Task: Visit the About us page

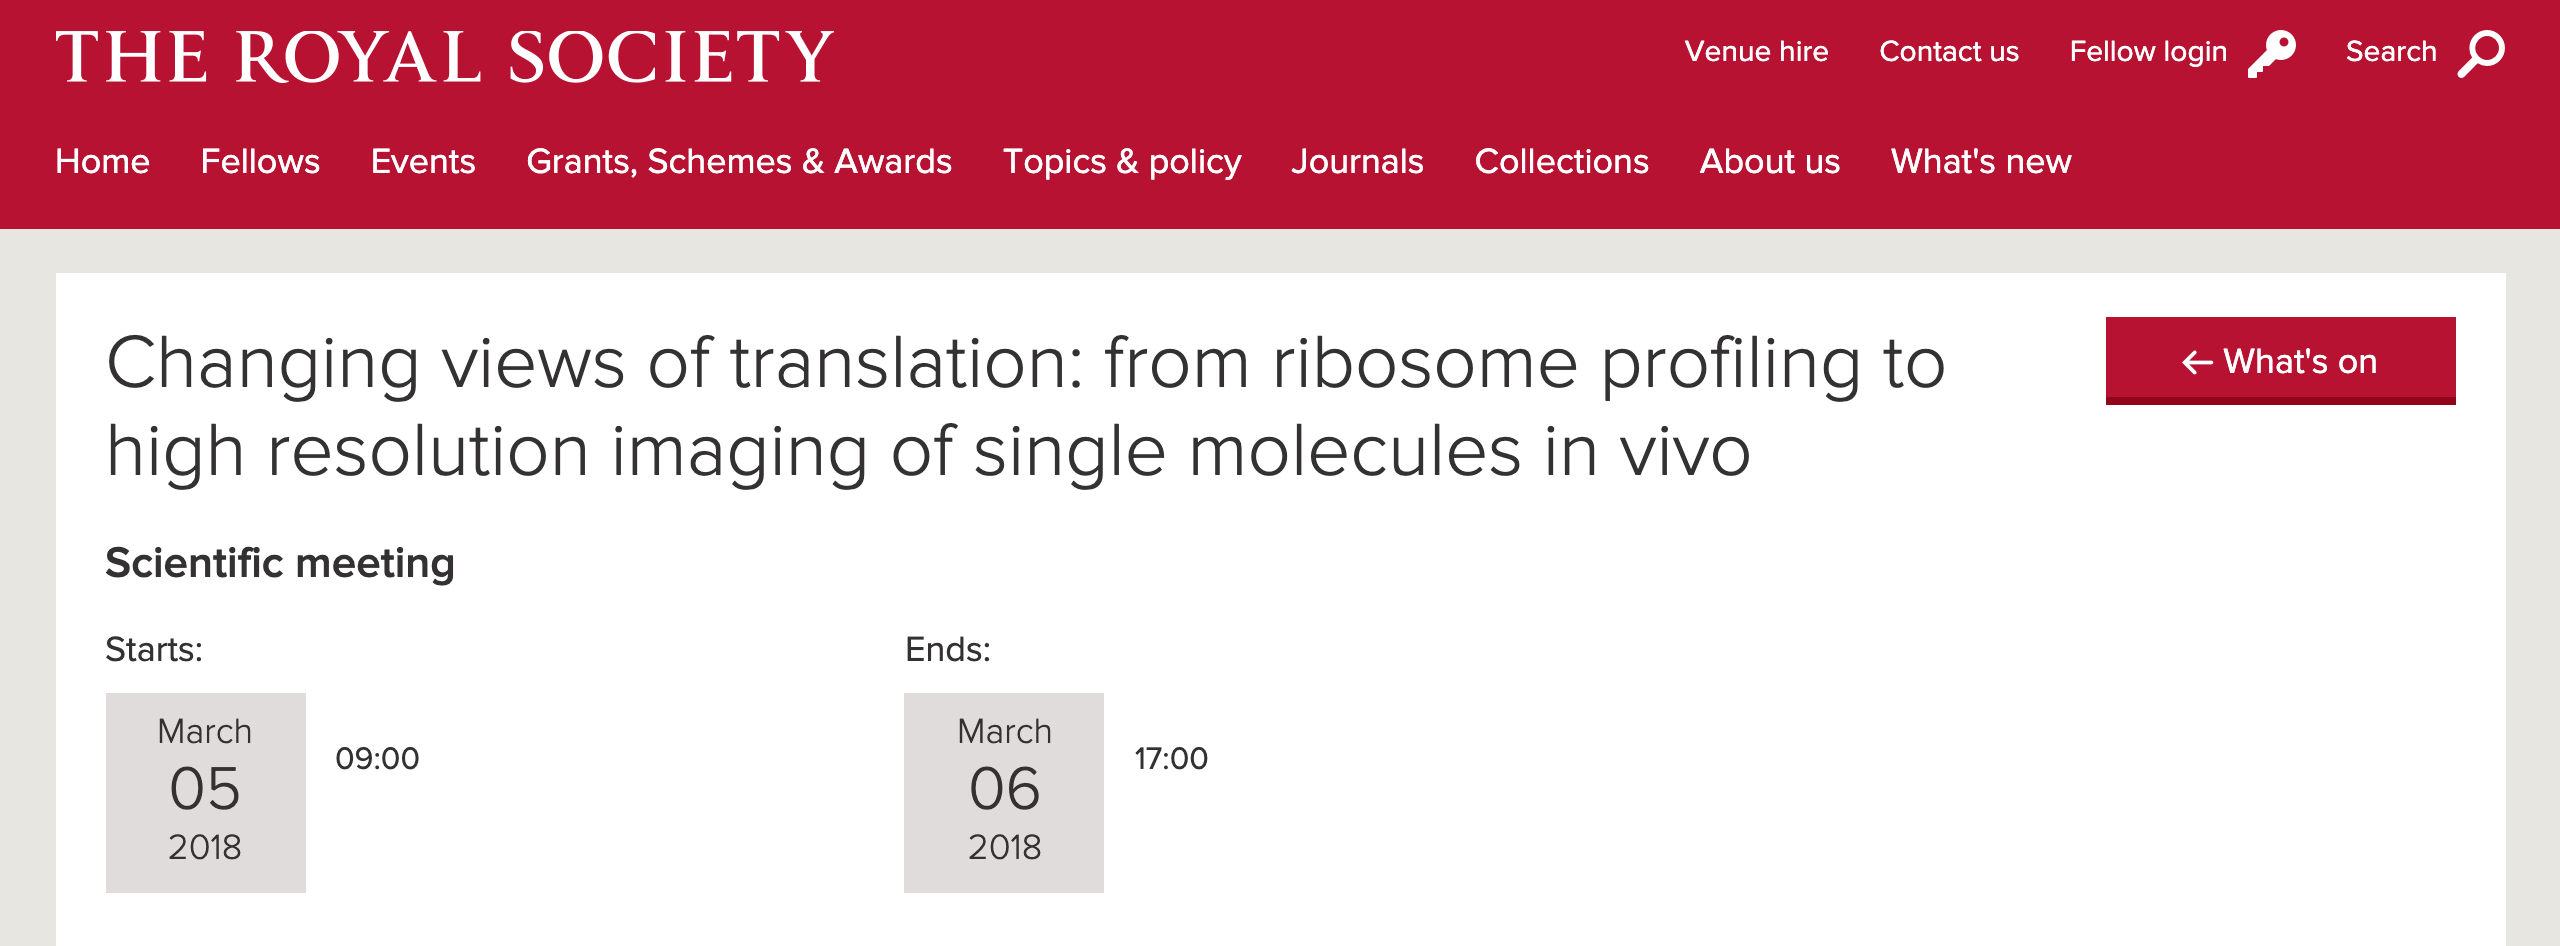Action: point(1770,161)
